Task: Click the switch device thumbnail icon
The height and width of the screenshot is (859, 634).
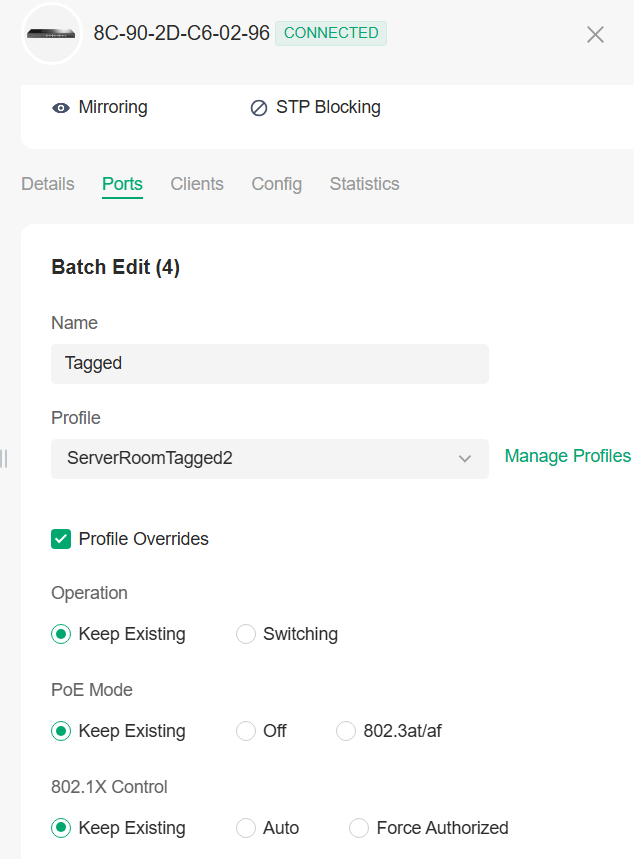Action: 51,33
